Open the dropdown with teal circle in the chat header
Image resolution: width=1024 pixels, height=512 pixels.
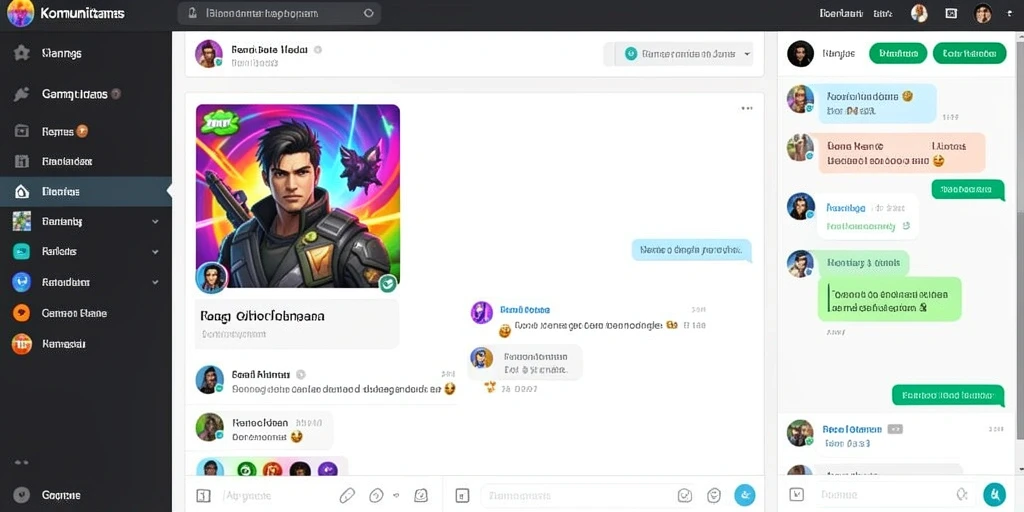coord(684,54)
